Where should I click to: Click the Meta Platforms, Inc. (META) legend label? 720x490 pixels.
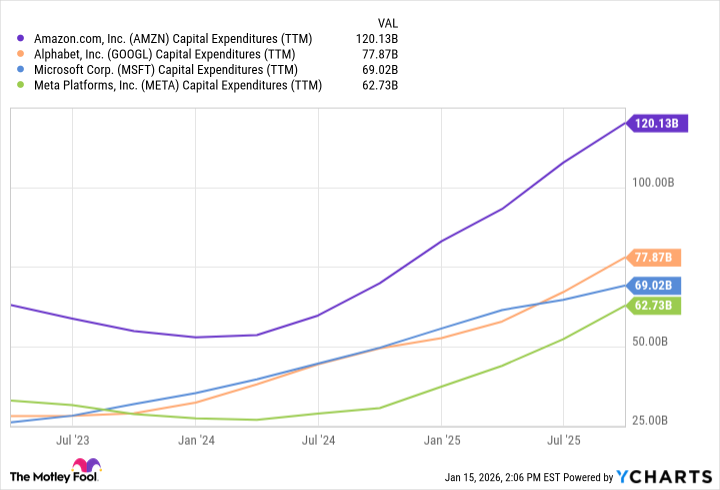[178, 86]
